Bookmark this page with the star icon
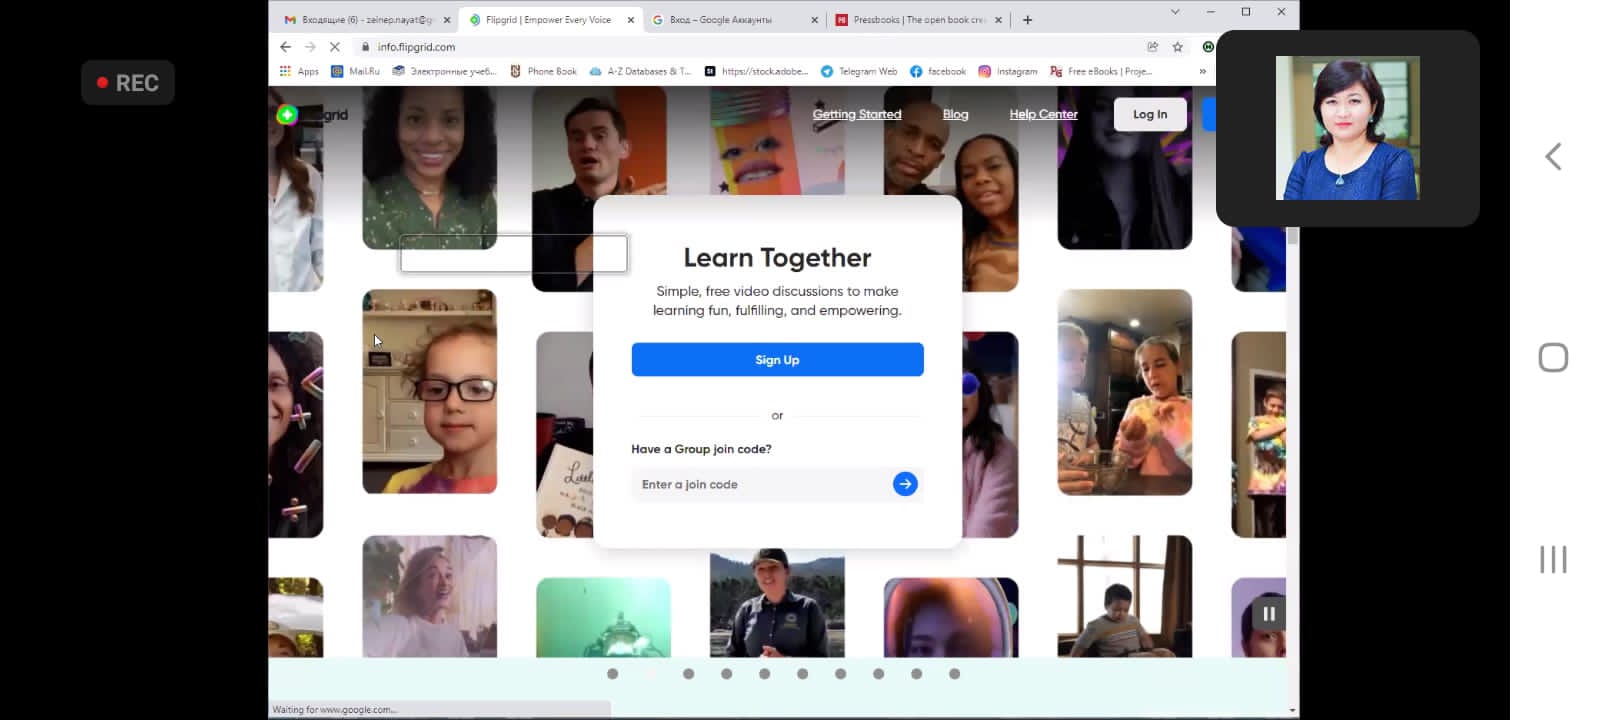Screen dimensions: 1600x720 point(1178,47)
